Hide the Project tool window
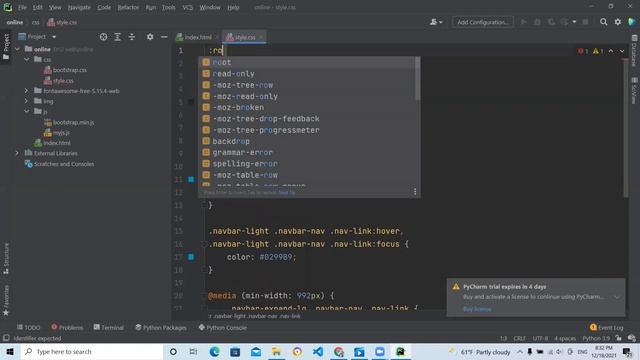 [x=164, y=37]
